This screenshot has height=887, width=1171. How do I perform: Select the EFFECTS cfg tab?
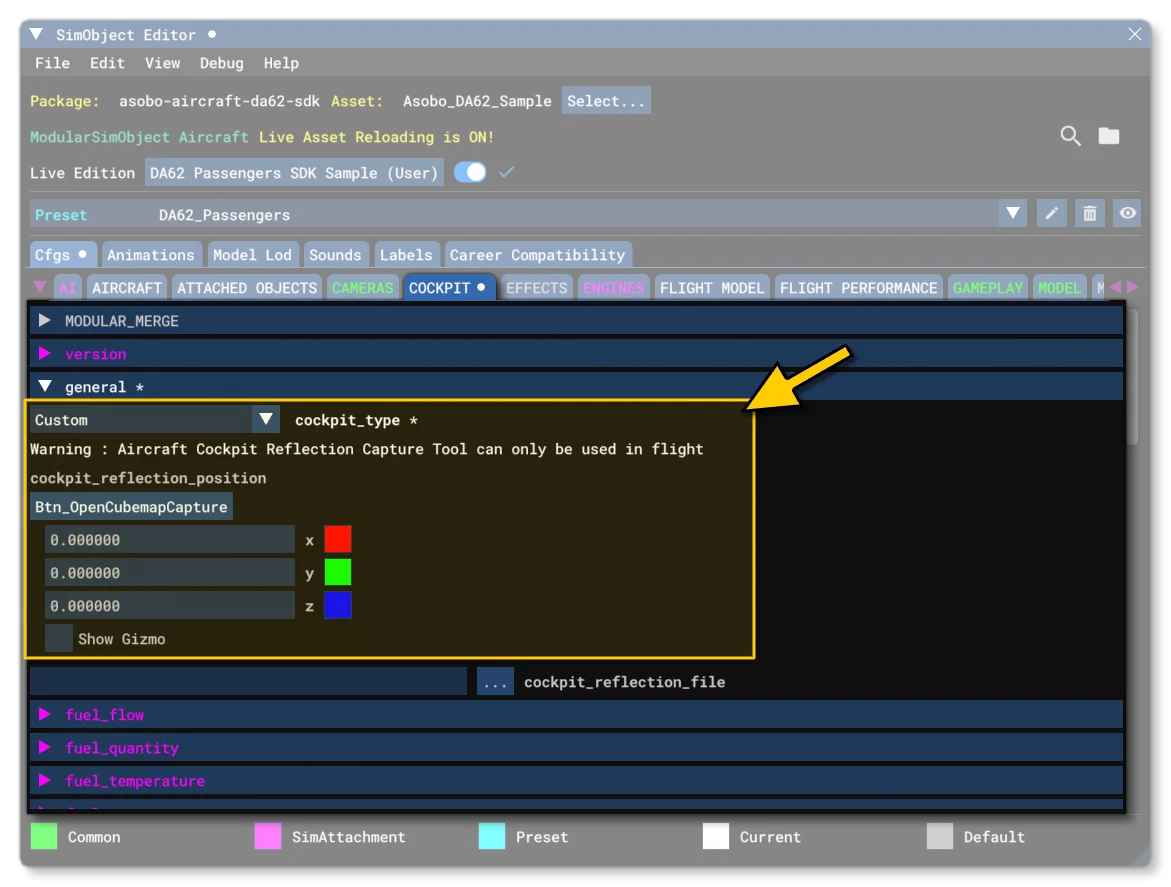tap(536, 288)
